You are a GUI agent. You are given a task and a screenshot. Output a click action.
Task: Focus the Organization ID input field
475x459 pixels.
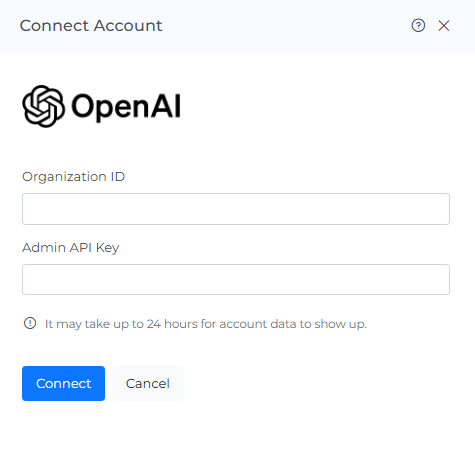(236, 209)
